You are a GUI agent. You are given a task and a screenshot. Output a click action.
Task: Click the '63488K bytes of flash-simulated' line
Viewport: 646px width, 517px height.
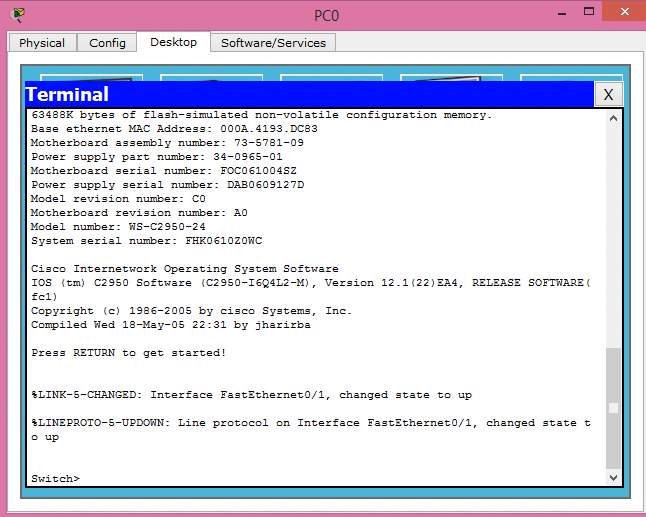click(x=262, y=115)
